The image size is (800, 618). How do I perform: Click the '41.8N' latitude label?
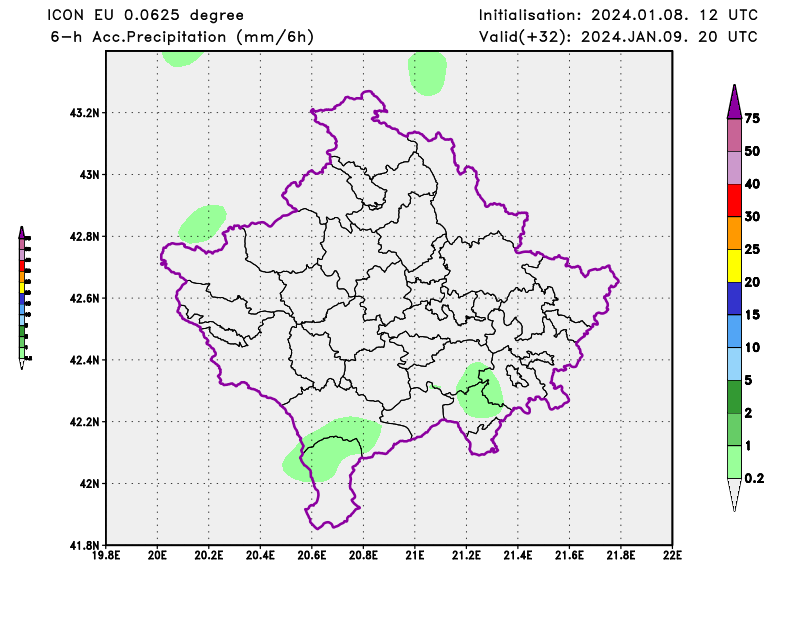(84, 546)
